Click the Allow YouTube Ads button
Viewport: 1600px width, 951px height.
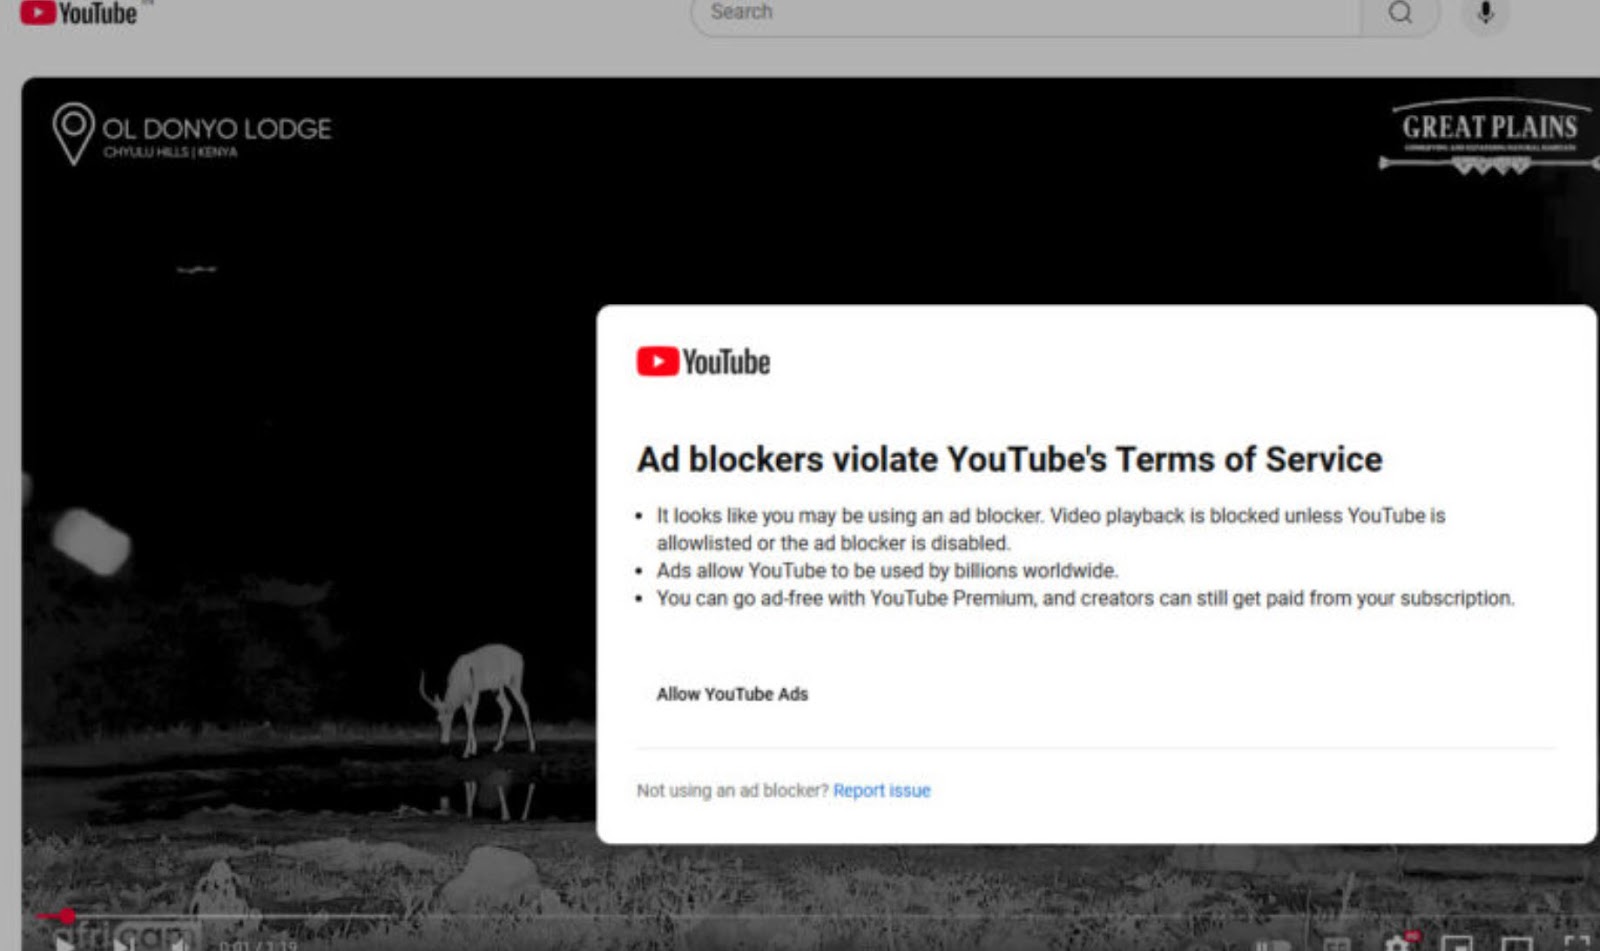tap(732, 694)
